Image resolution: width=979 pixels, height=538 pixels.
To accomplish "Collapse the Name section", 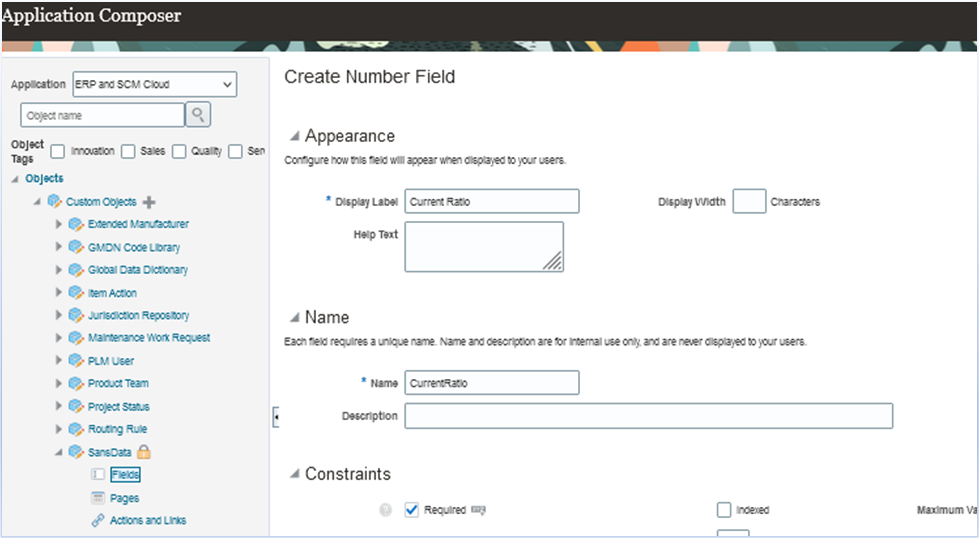I will (294, 318).
